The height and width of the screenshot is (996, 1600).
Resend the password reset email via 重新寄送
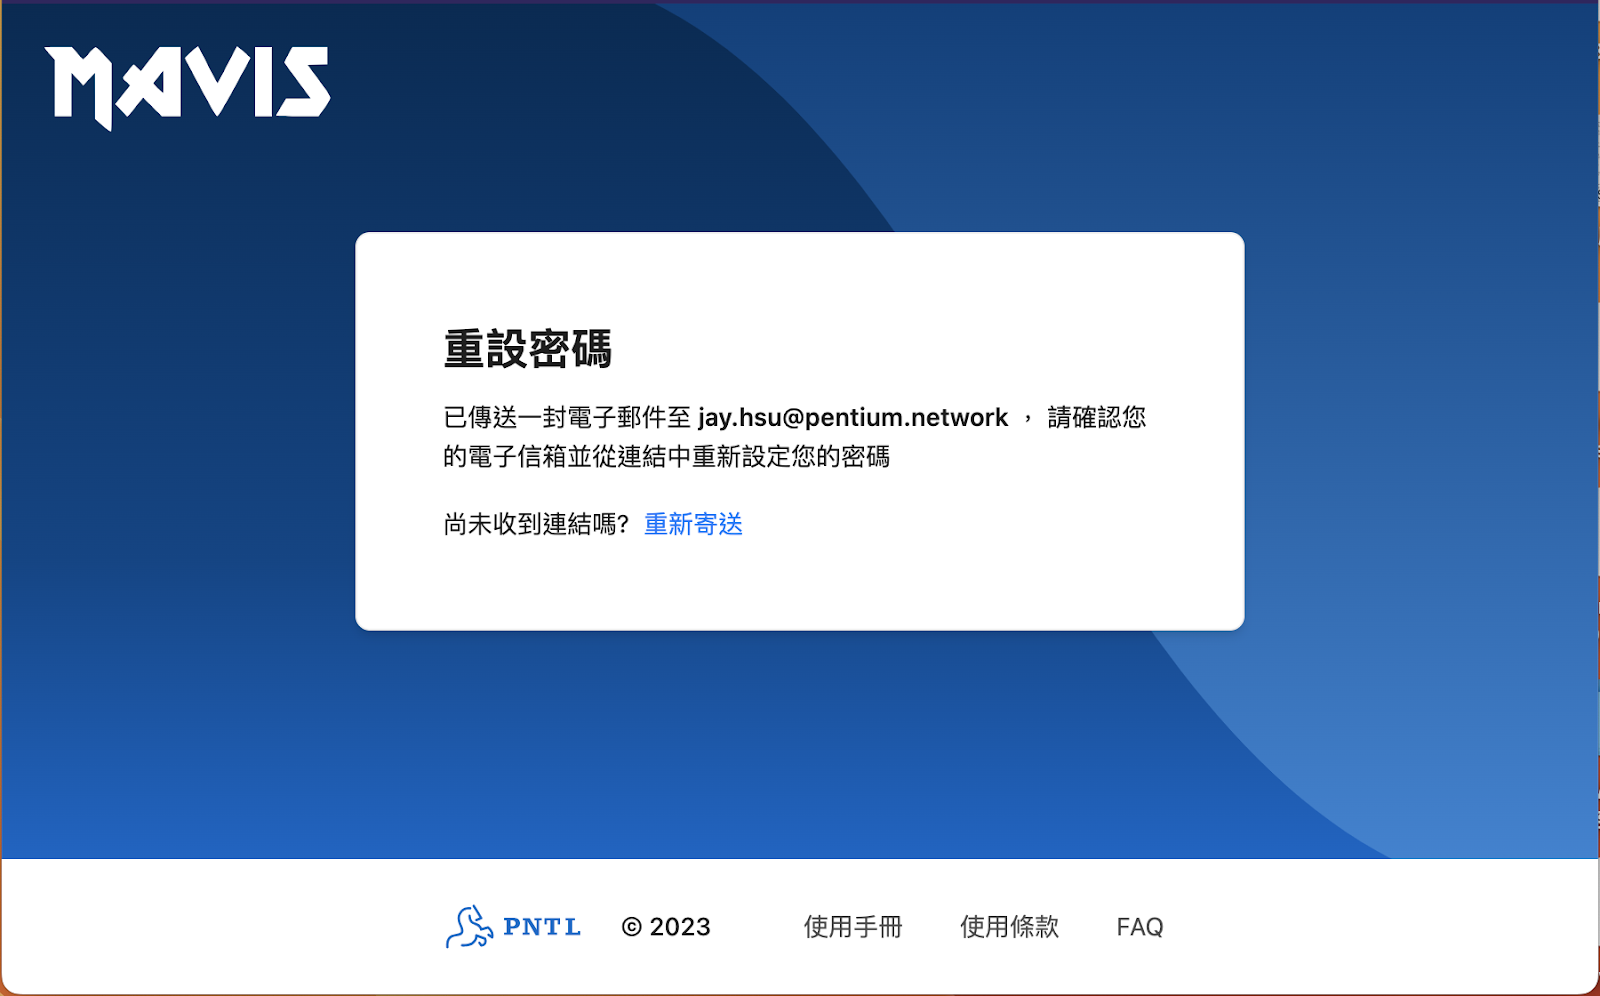(693, 524)
